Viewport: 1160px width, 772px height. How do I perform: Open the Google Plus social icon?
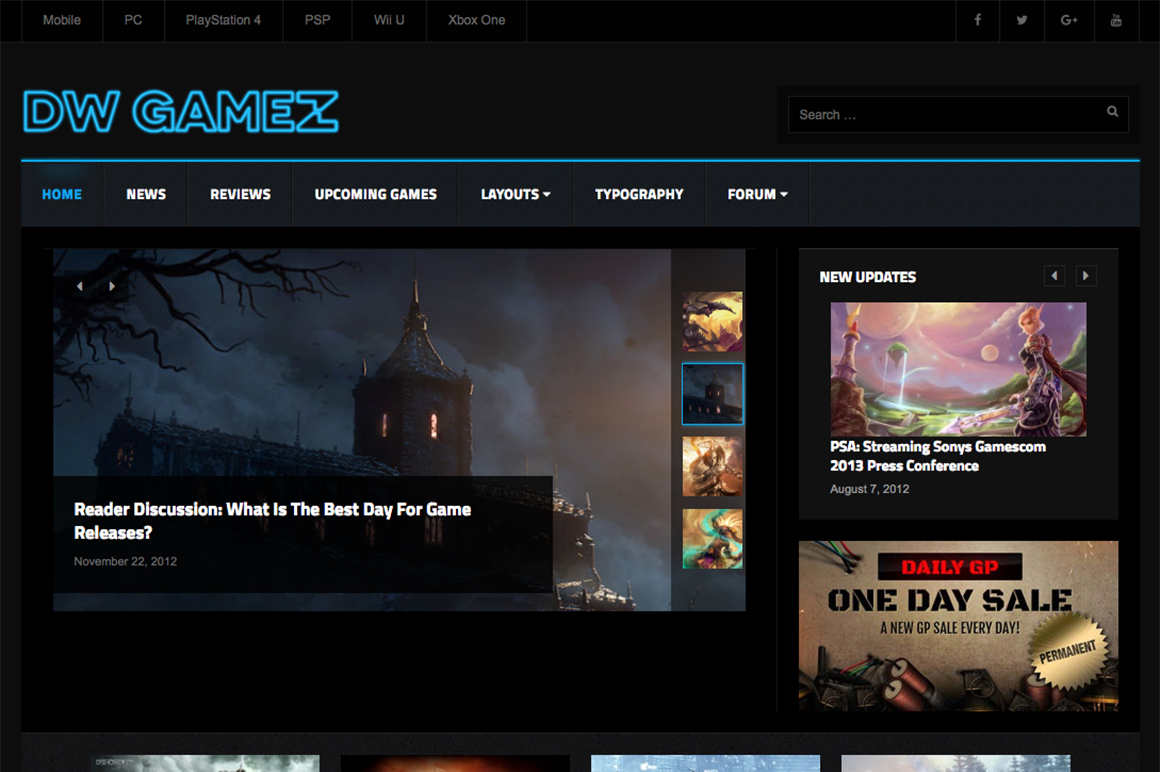point(1068,20)
